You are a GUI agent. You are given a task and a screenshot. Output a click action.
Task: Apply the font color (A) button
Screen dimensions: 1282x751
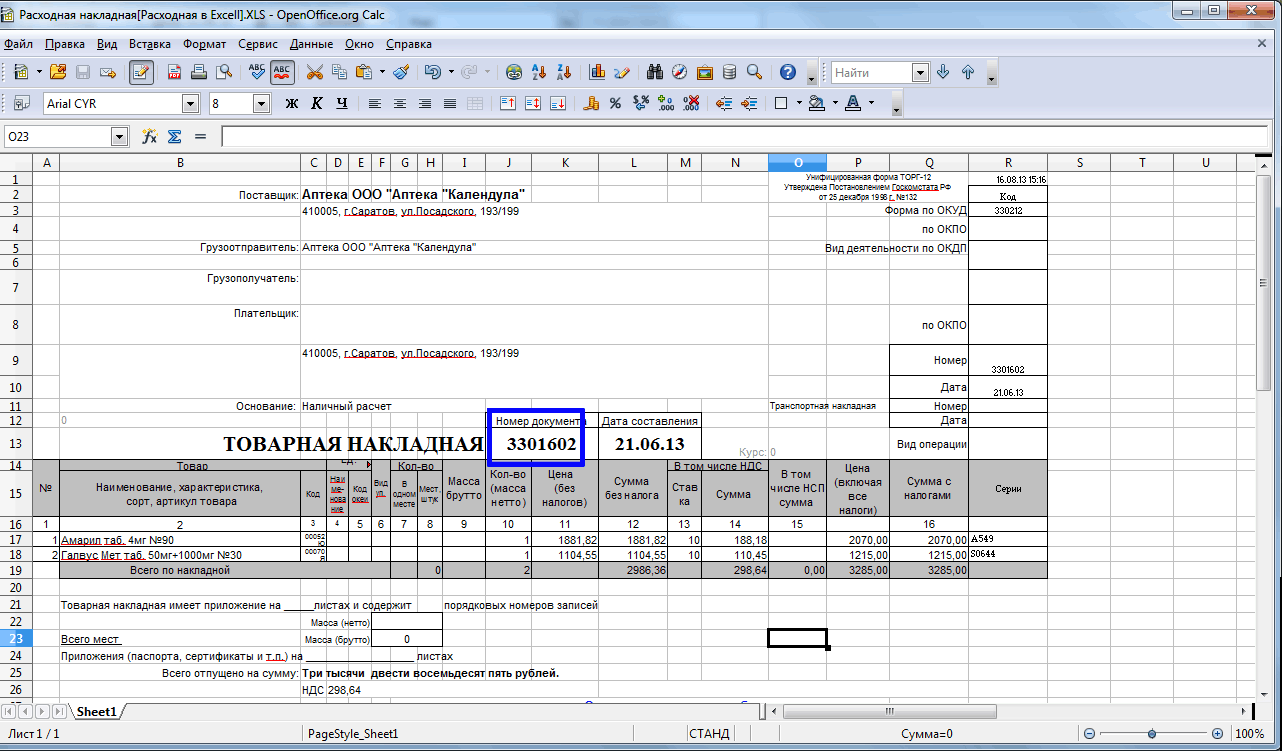pos(852,103)
